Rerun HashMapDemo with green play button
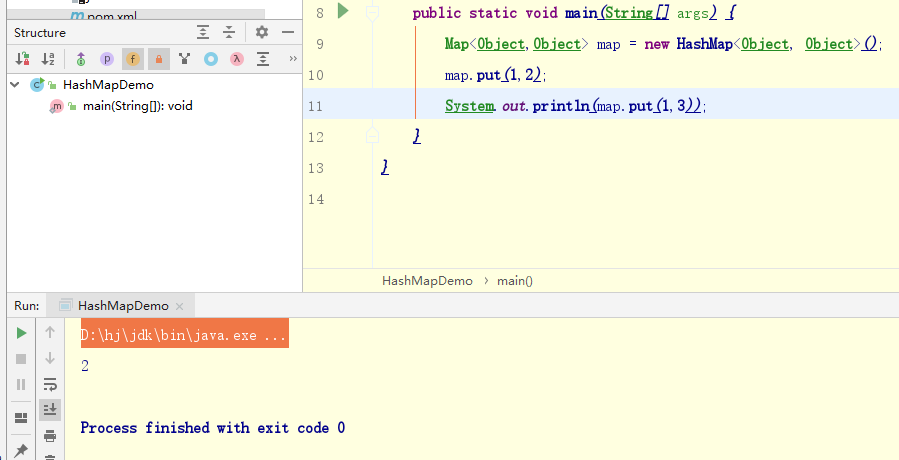The width and height of the screenshot is (899, 460). click(21, 333)
